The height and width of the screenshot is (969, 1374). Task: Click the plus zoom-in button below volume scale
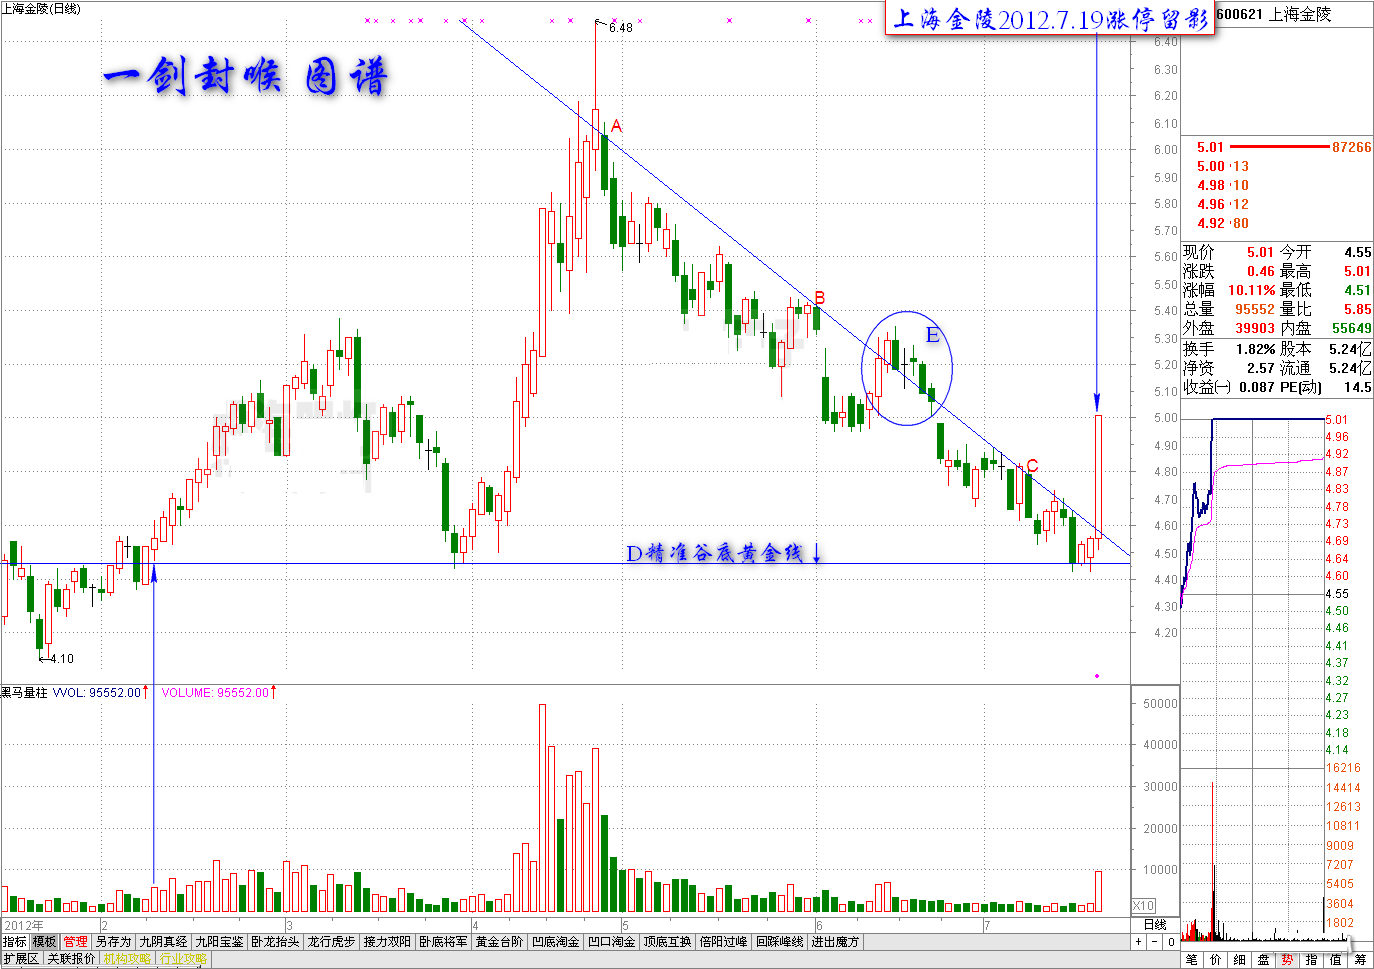point(1138,942)
